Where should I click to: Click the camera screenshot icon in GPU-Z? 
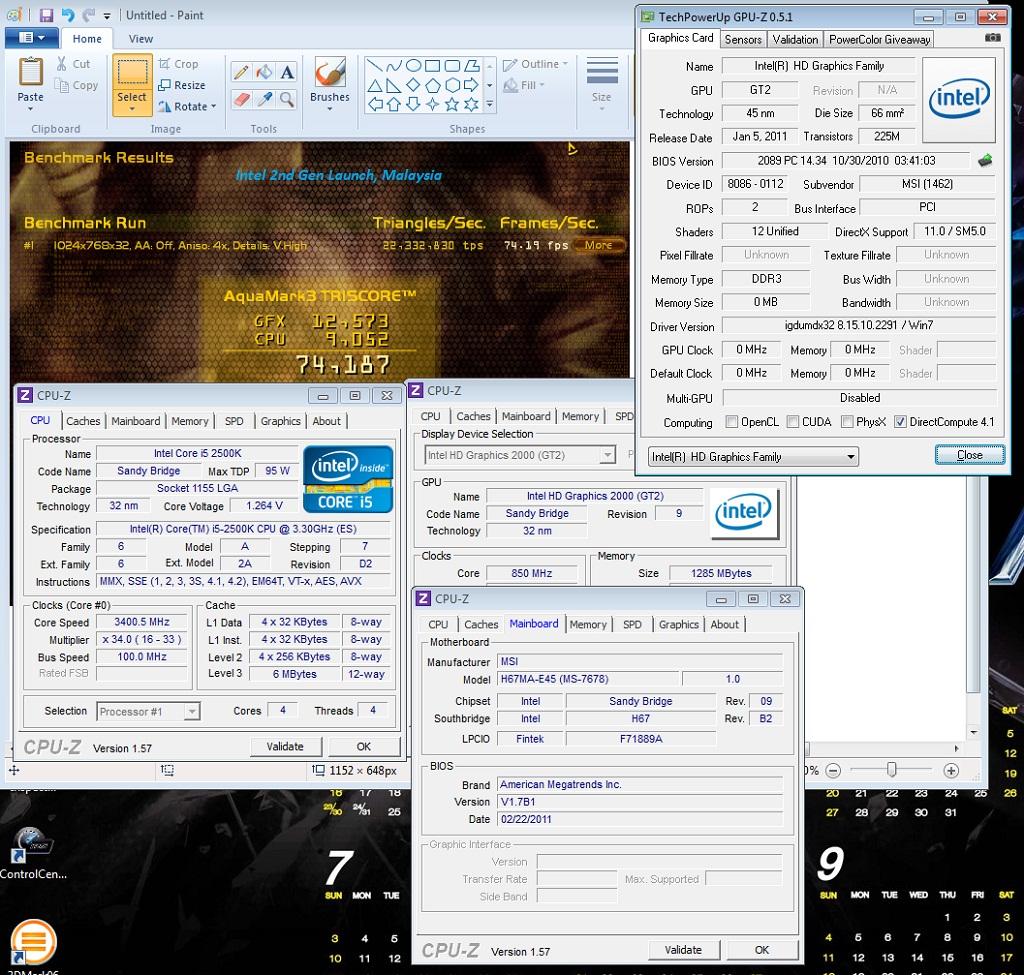(993, 38)
